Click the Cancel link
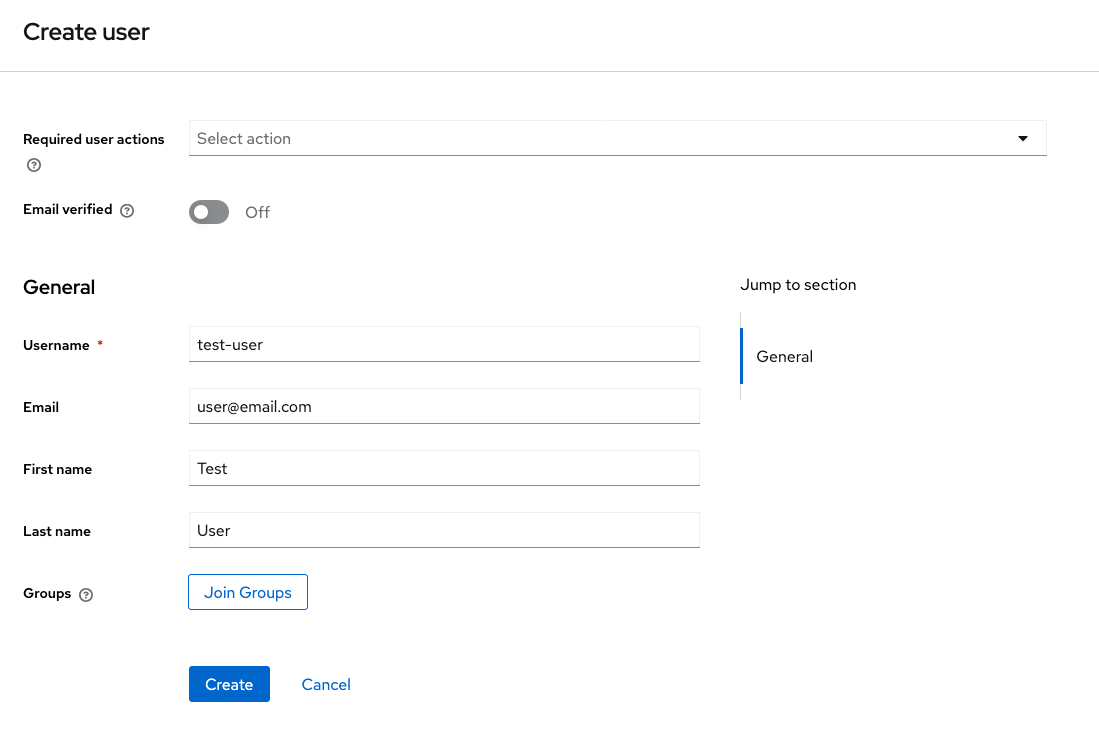This screenshot has width=1099, height=740. tap(326, 685)
